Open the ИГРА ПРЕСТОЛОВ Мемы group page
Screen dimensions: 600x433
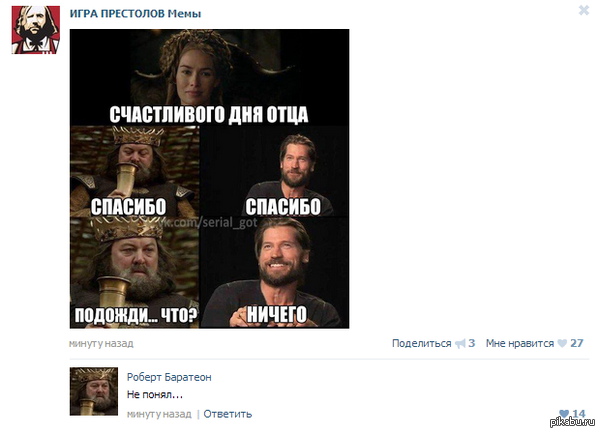click(x=135, y=14)
